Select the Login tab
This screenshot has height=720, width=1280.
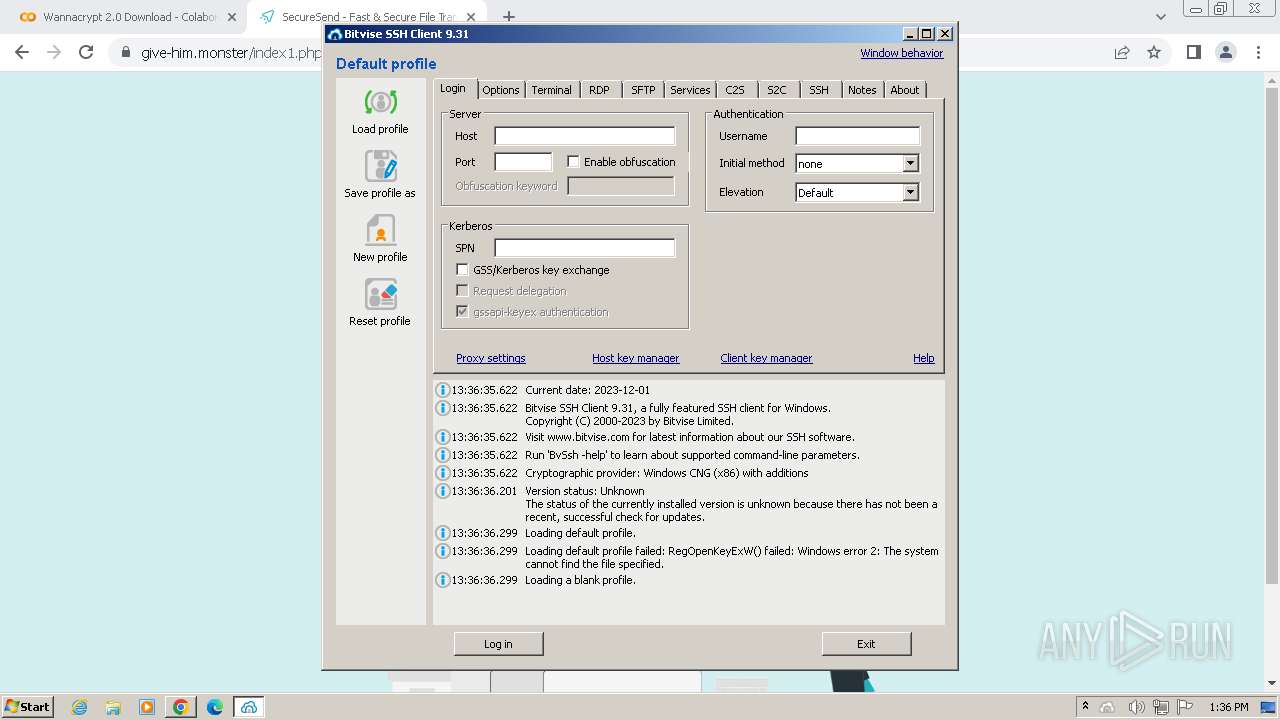[453, 89]
